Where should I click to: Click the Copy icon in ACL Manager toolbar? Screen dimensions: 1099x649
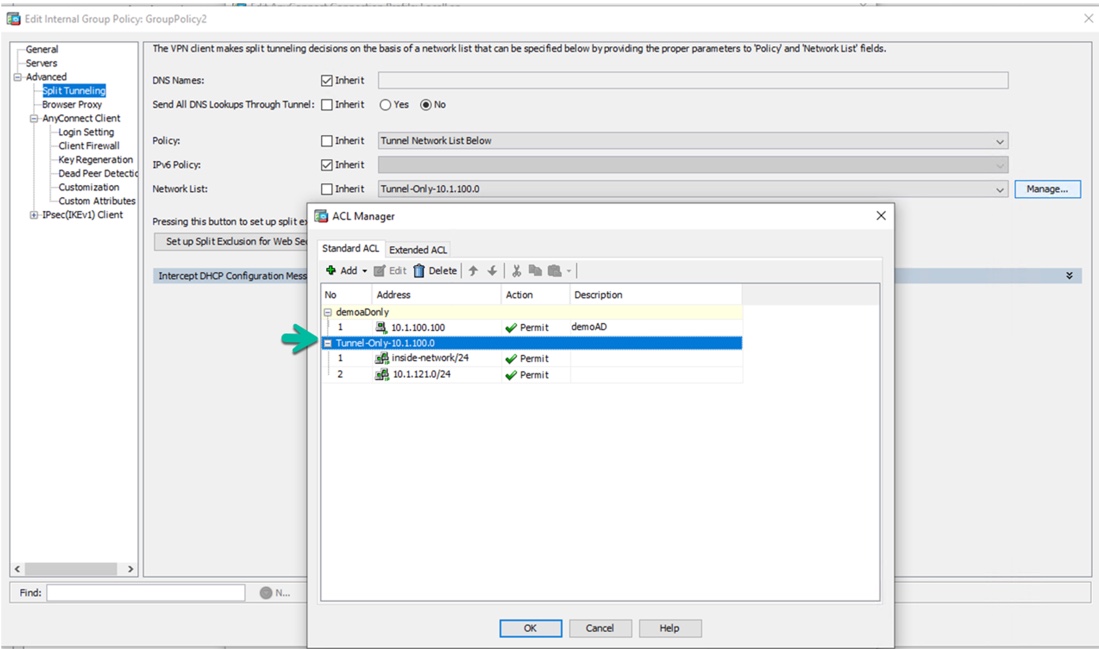538,270
